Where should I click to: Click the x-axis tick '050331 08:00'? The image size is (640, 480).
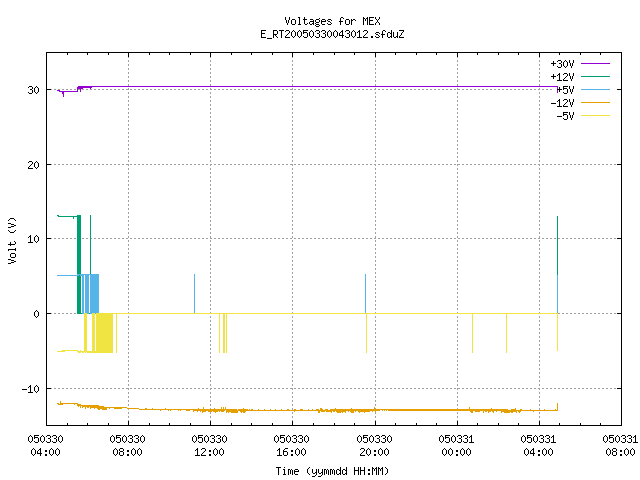click(x=620, y=446)
